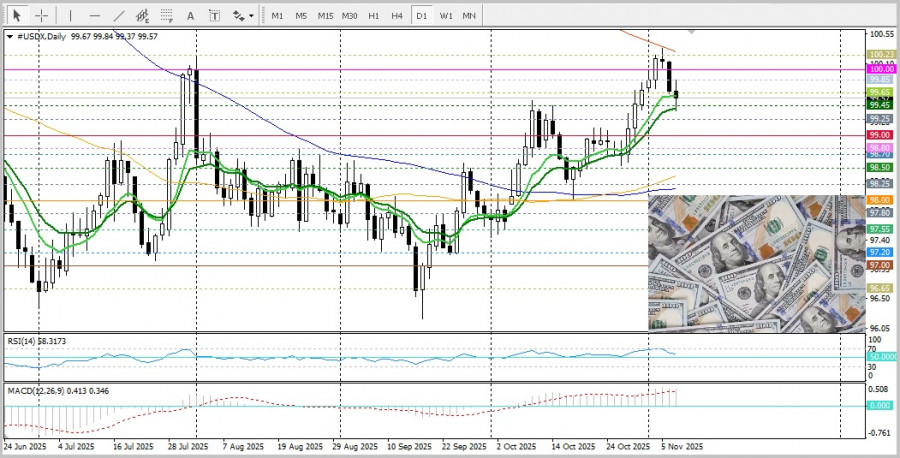The image size is (900, 458).
Task: Select the trendline drawing tool
Action: coord(120,16)
